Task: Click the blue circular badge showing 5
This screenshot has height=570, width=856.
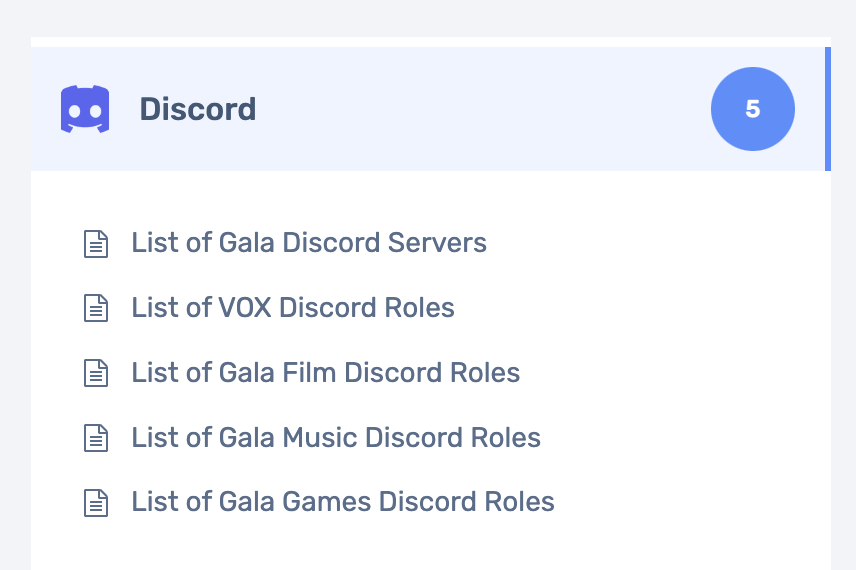Action: tap(753, 109)
